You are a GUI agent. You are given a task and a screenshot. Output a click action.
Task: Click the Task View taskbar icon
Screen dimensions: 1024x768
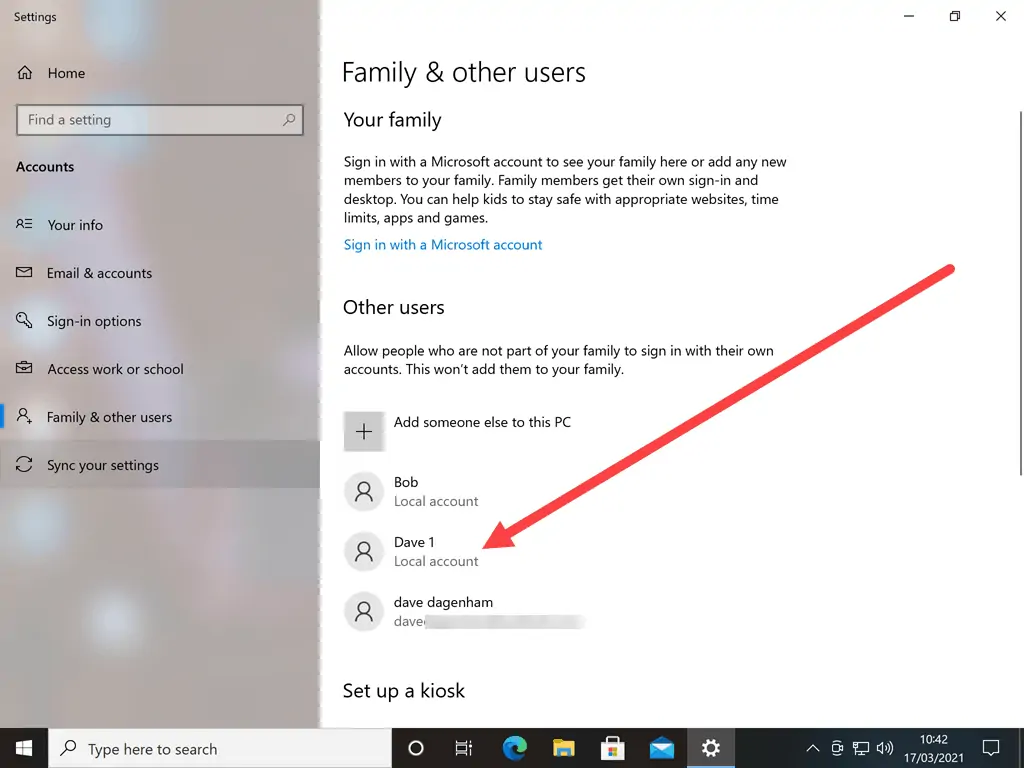tap(464, 748)
